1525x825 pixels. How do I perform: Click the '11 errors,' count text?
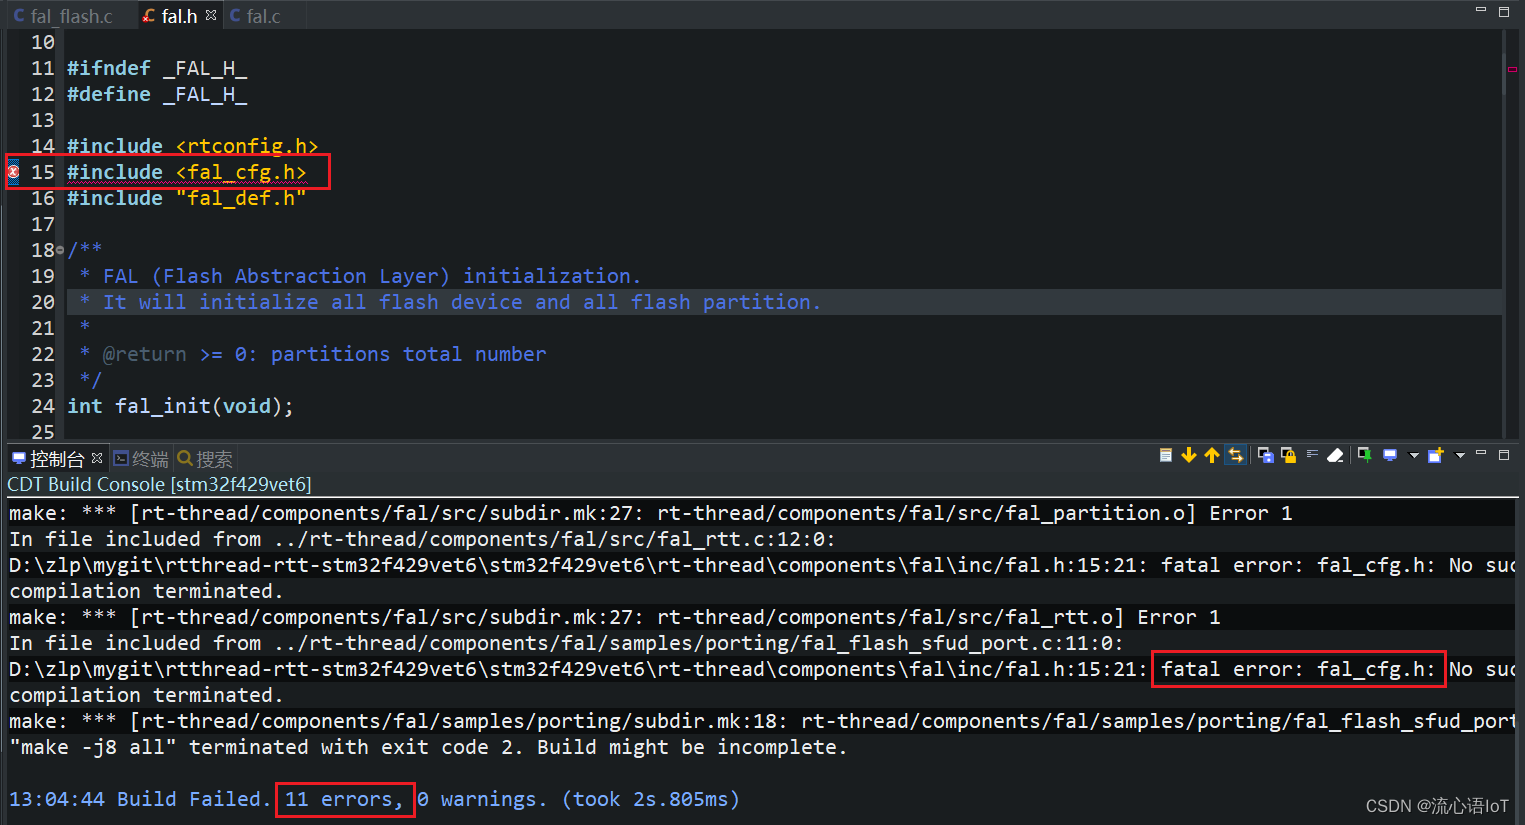345,799
